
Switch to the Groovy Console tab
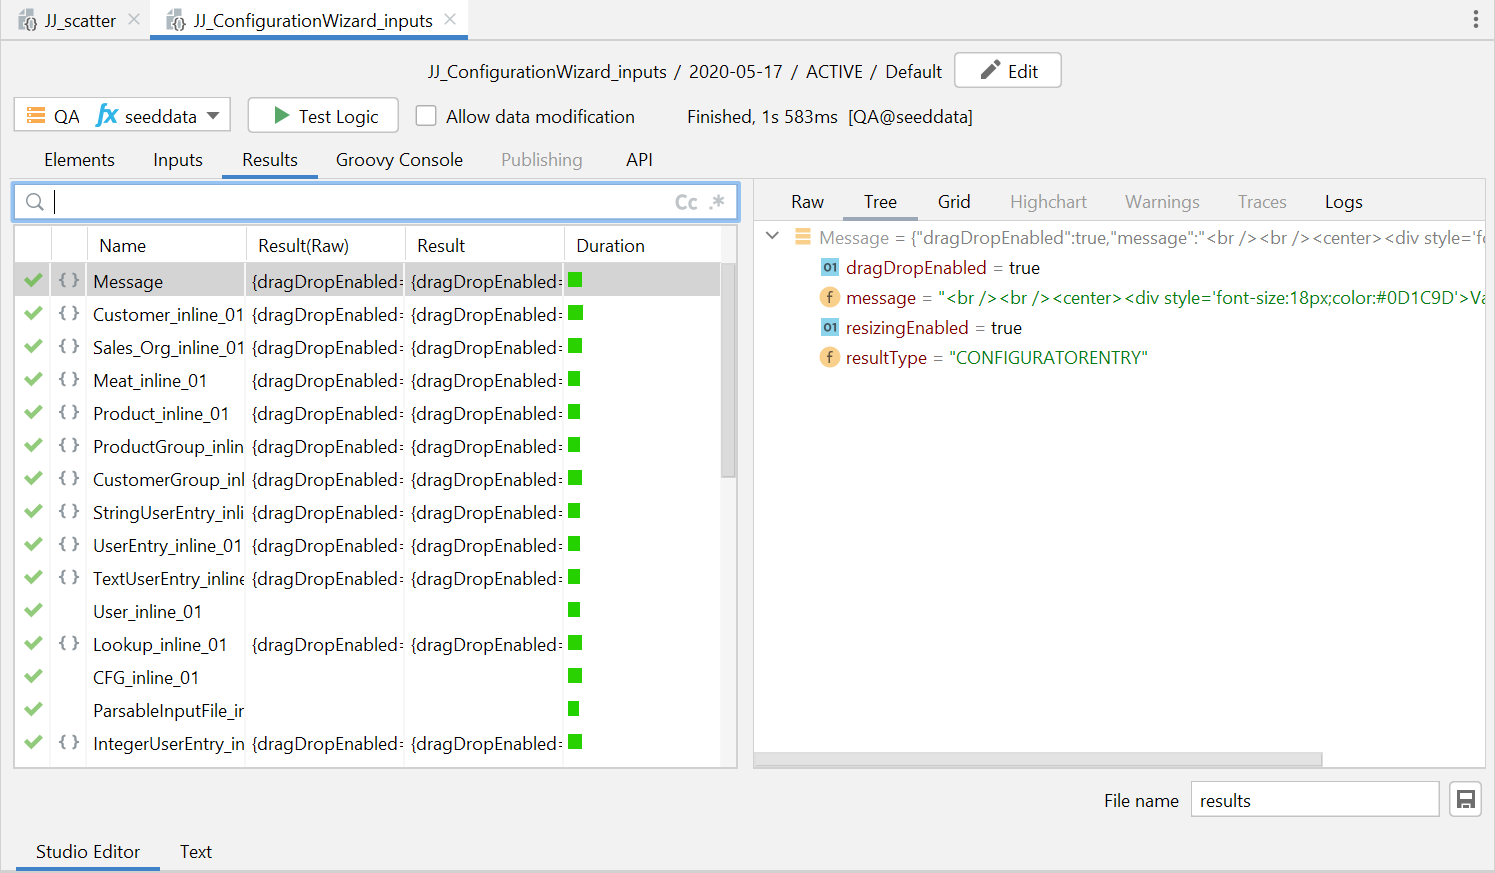click(x=399, y=160)
